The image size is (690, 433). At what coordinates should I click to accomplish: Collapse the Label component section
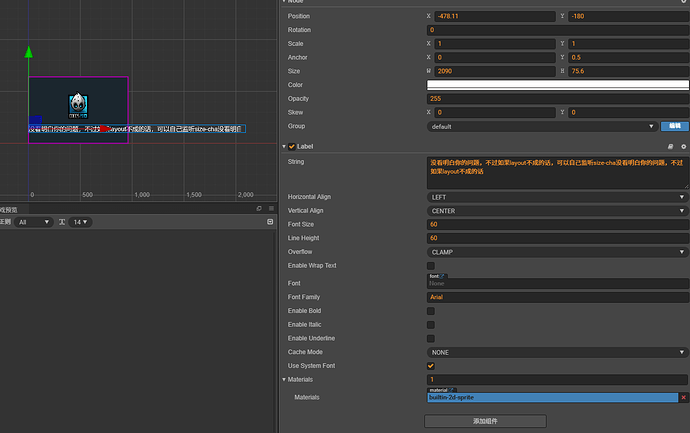click(x=284, y=146)
